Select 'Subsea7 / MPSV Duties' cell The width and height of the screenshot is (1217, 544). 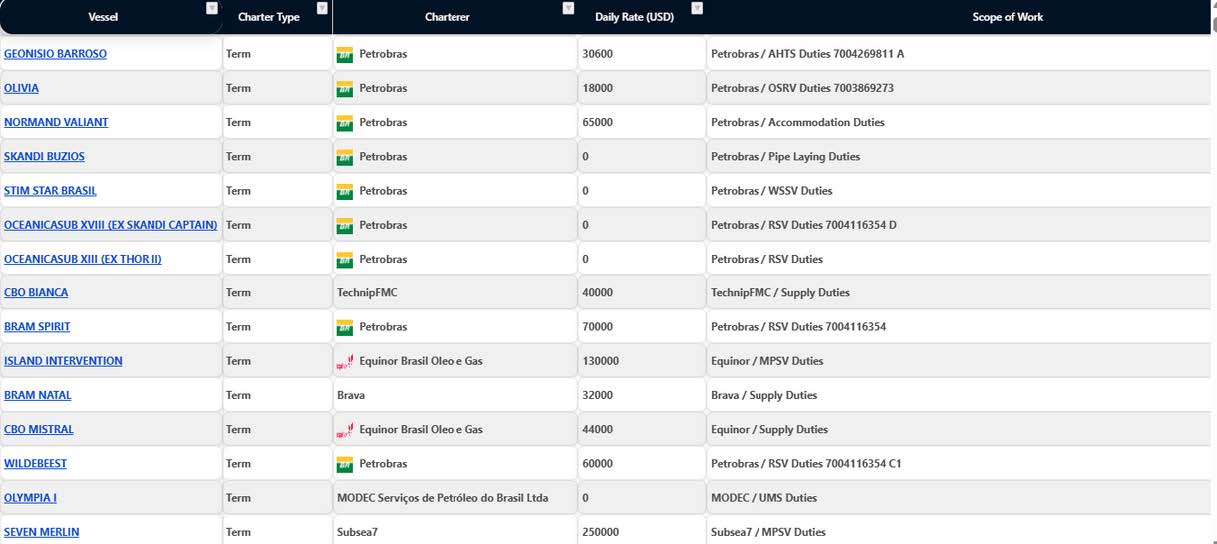tap(961, 532)
